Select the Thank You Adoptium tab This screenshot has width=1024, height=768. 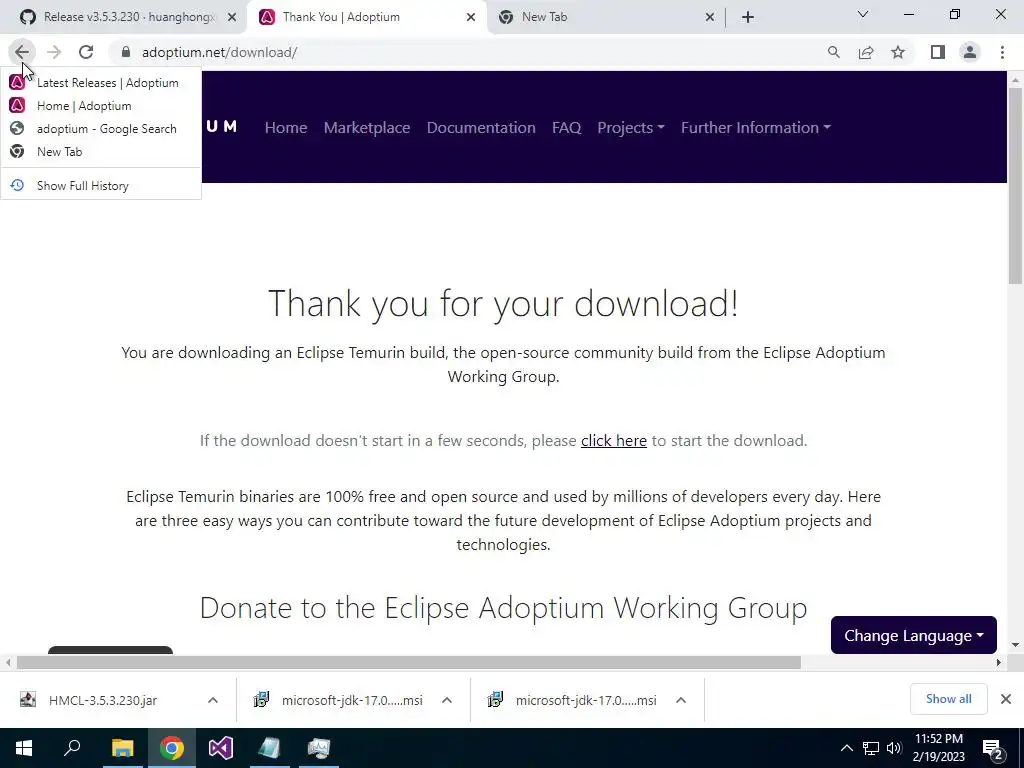pyautogui.click(x=367, y=17)
